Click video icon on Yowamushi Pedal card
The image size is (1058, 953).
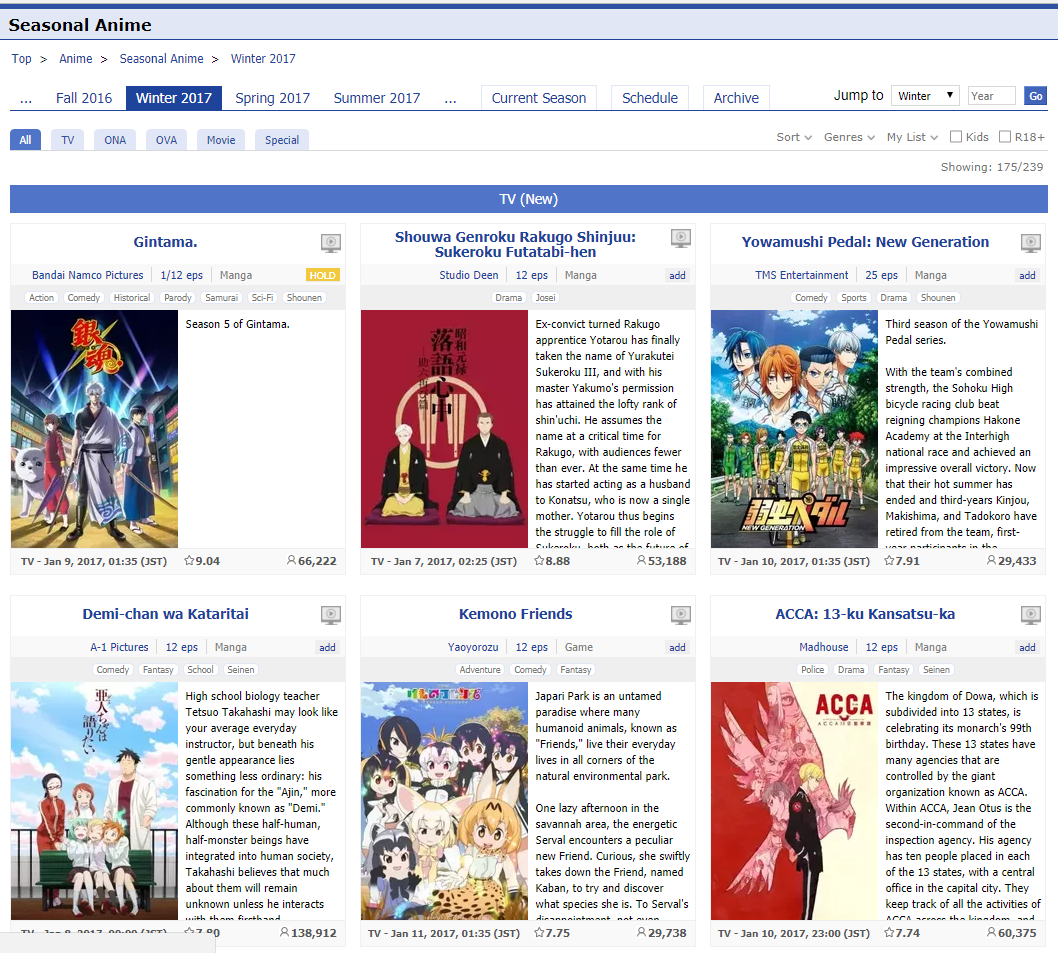1030,242
